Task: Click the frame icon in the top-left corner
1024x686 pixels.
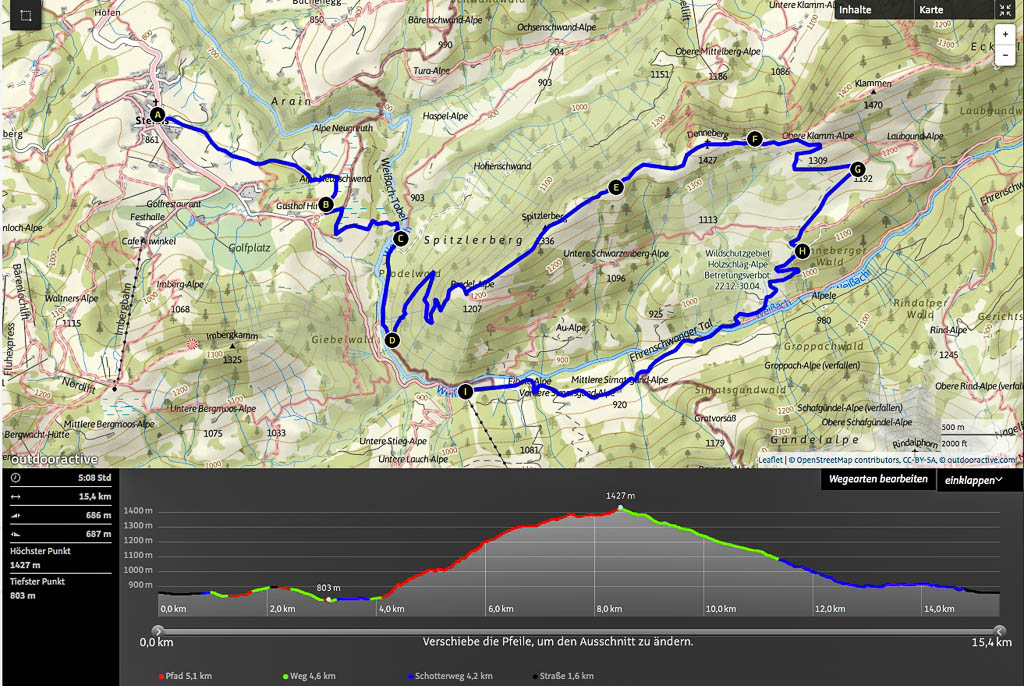Action: pyautogui.click(x=26, y=17)
